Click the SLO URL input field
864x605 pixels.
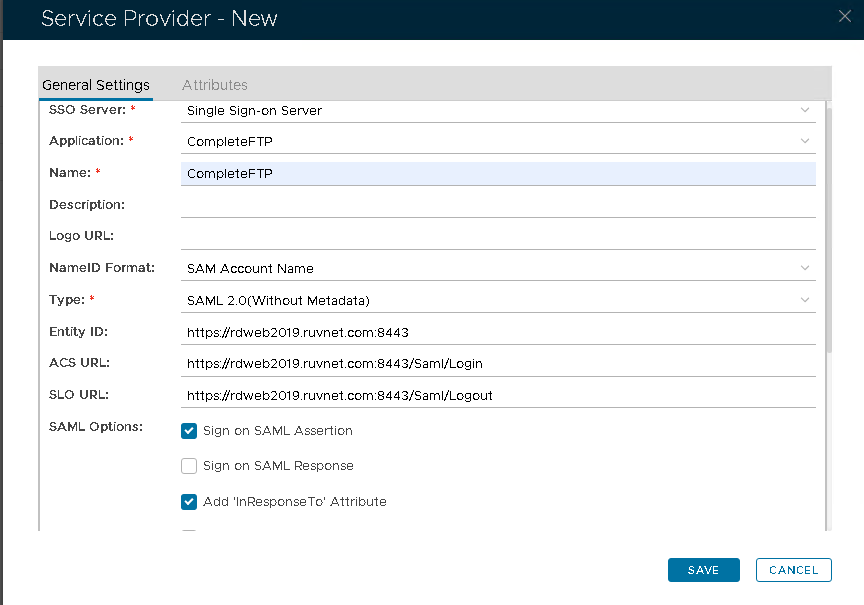click(498, 395)
